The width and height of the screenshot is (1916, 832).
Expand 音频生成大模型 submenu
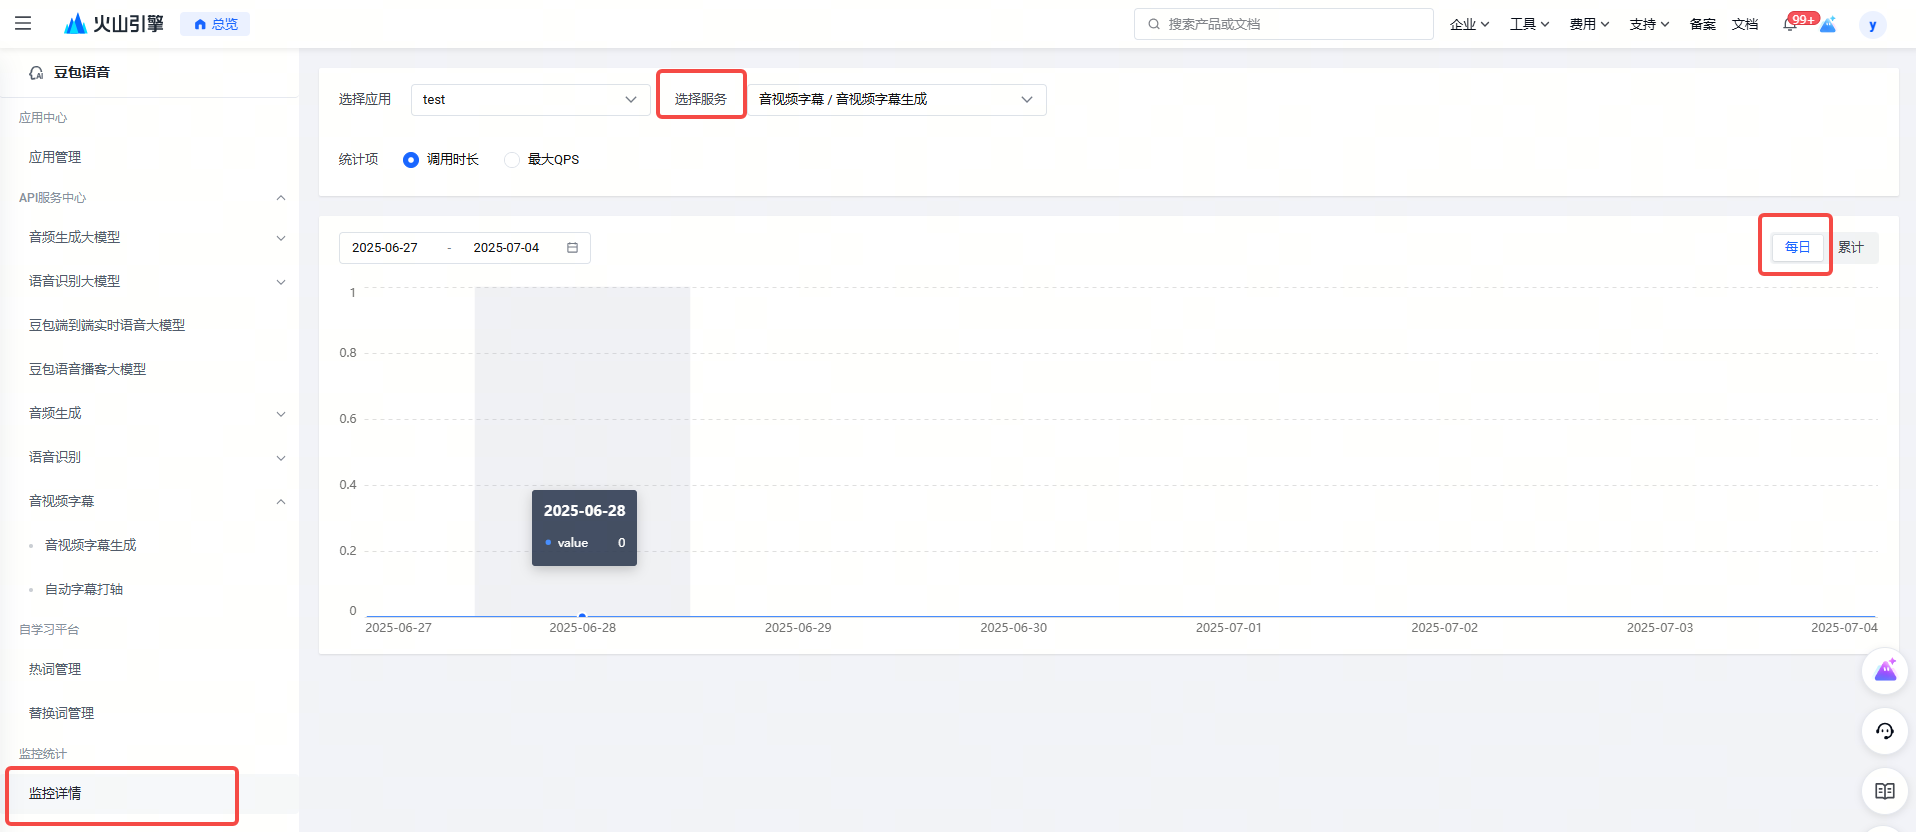(281, 238)
